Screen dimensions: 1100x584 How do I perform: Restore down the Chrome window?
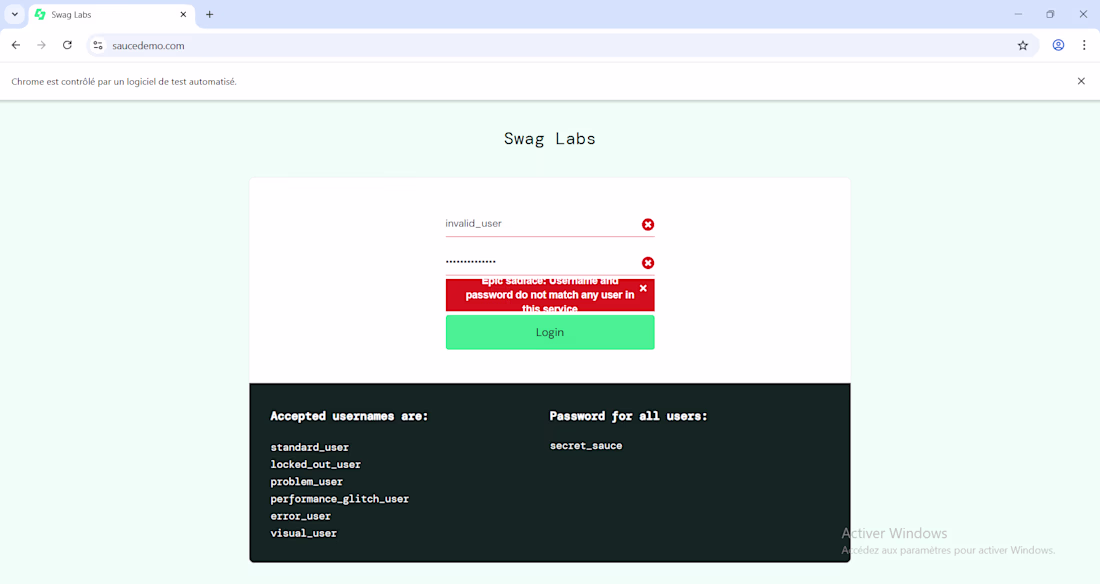point(1050,14)
